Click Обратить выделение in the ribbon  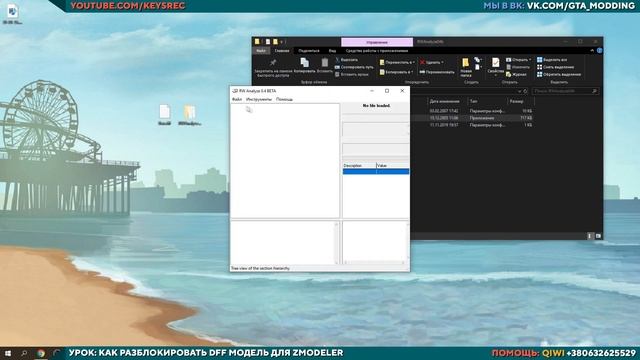pyautogui.click(x=558, y=74)
